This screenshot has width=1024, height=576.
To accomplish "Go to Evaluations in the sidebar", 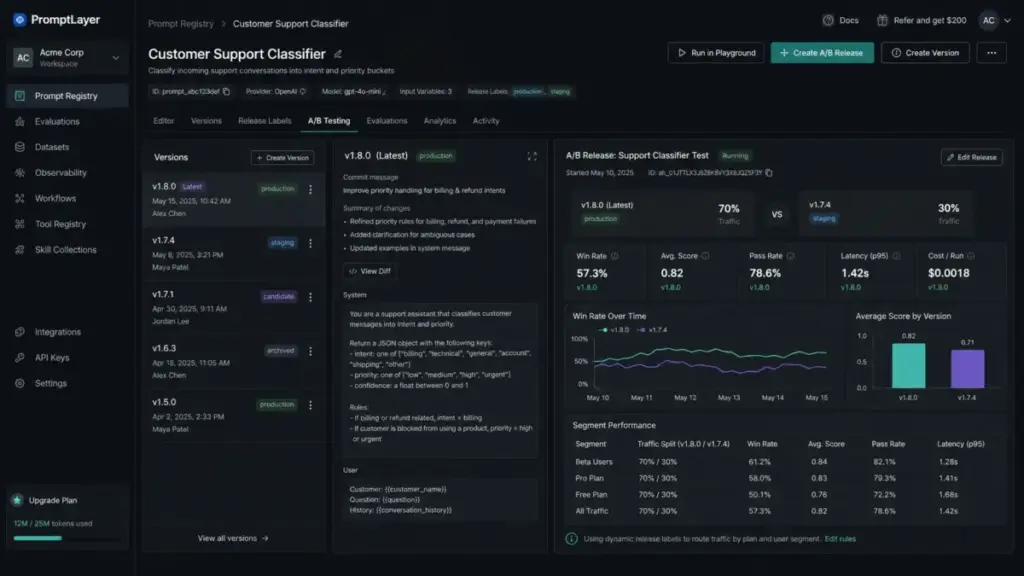I will (x=67, y=121).
